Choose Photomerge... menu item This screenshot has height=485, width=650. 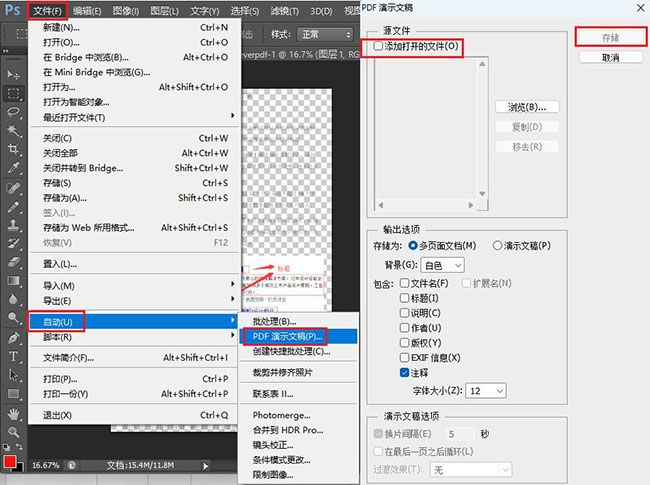coord(298,415)
